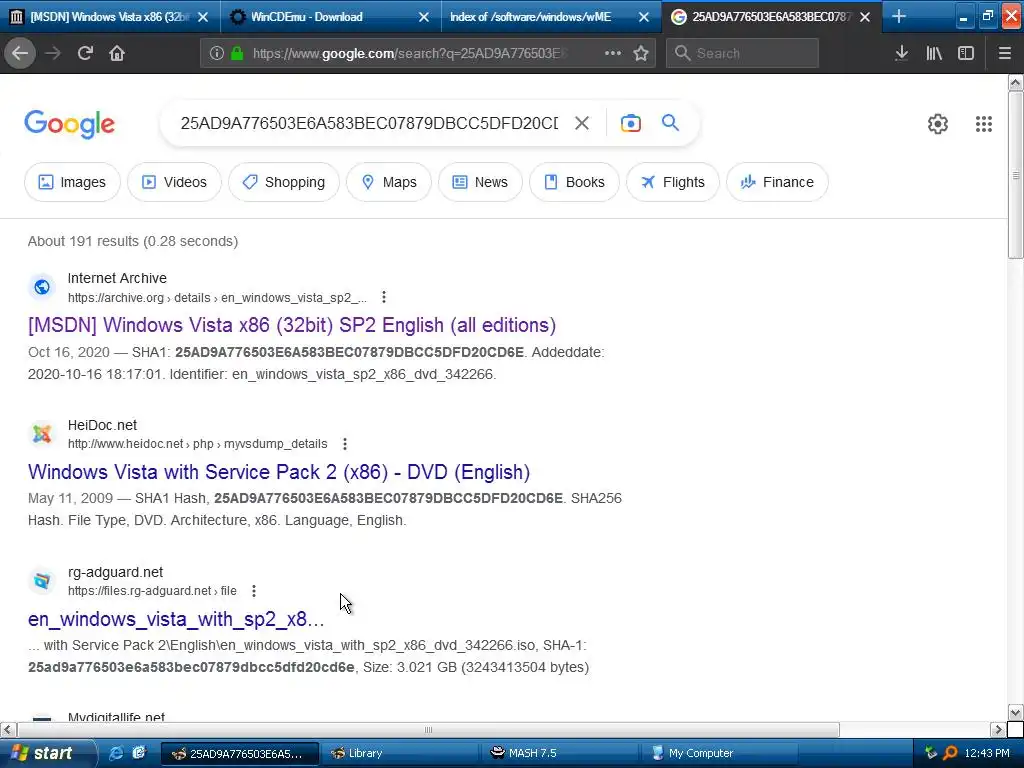Filter results by News
Screen dimensions: 1024x768
tap(481, 182)
